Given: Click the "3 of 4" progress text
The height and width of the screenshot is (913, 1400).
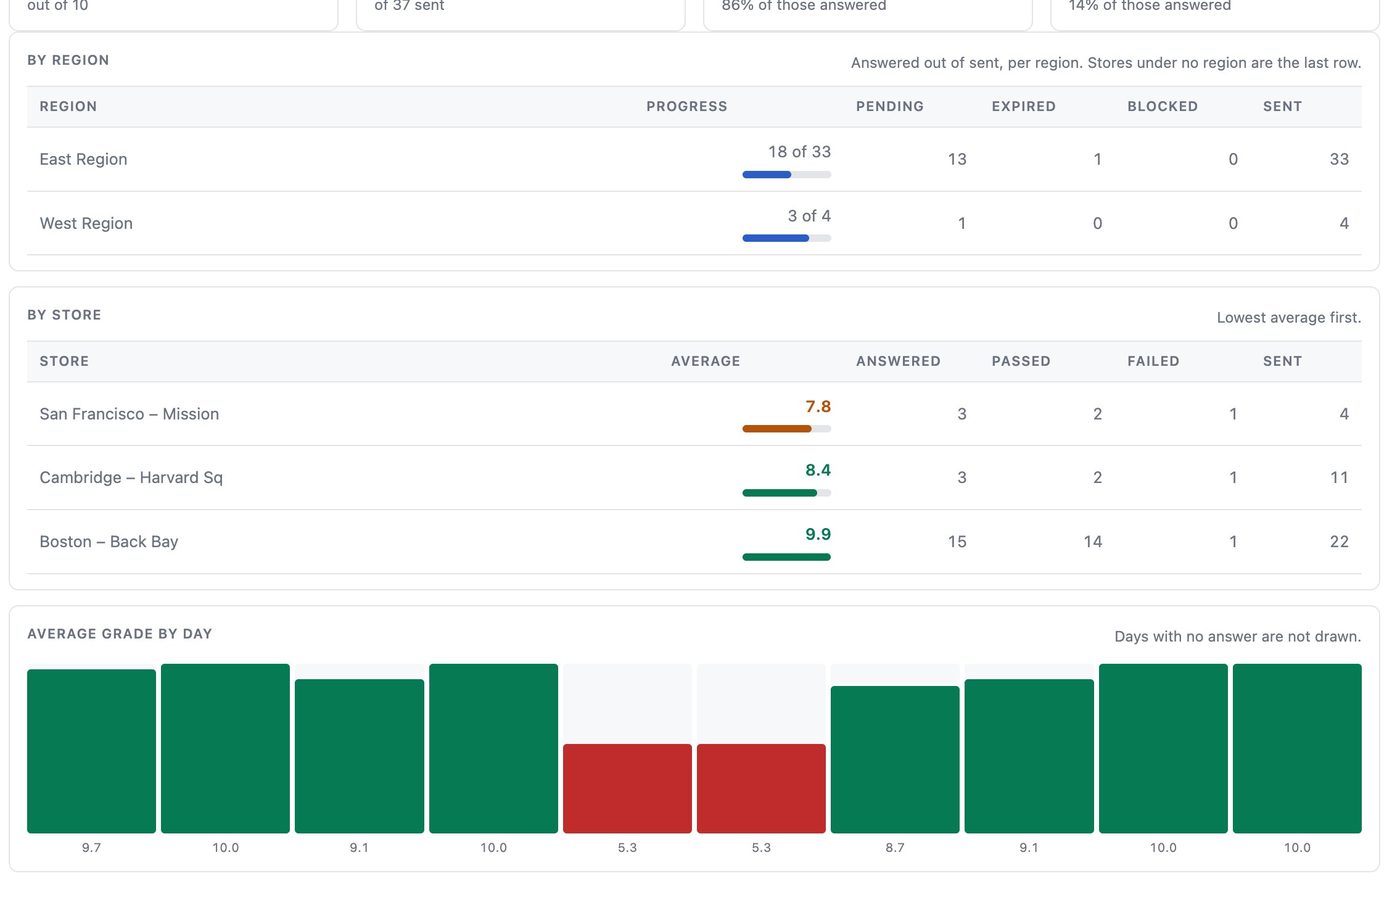Looking at the screenshot, I should [809, 216].
